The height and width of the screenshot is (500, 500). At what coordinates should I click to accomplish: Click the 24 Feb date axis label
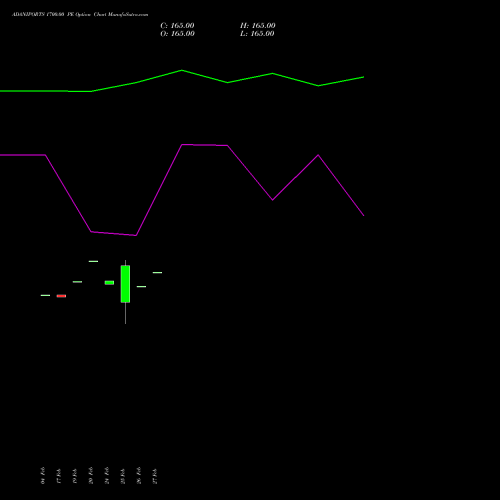click(x=107, y=476)
